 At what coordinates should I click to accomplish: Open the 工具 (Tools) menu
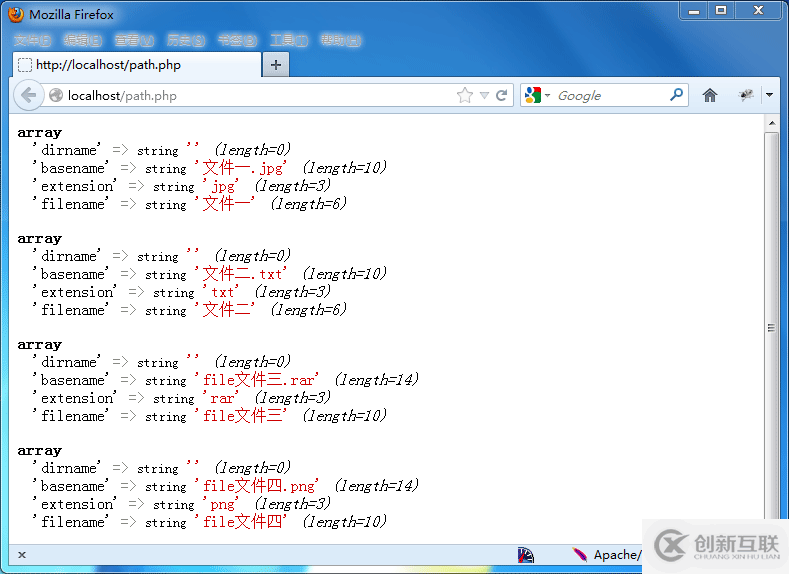coord(288,40)
